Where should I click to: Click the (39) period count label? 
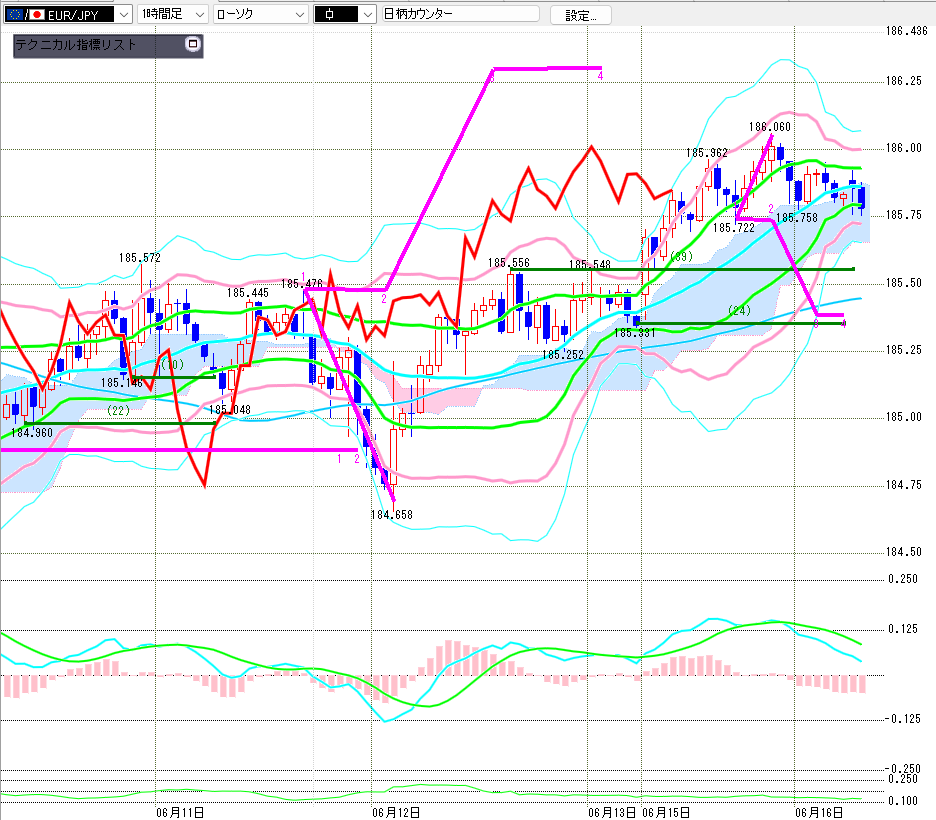coord(681,256)
